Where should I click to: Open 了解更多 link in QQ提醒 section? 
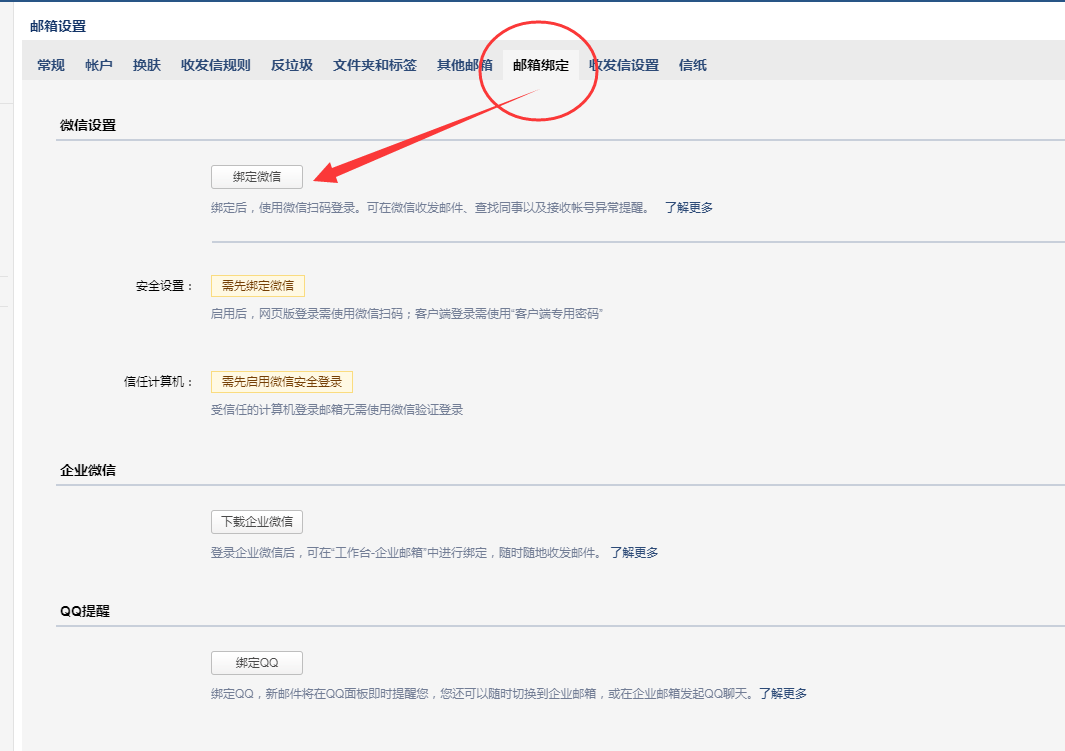(x=782, y=693)
